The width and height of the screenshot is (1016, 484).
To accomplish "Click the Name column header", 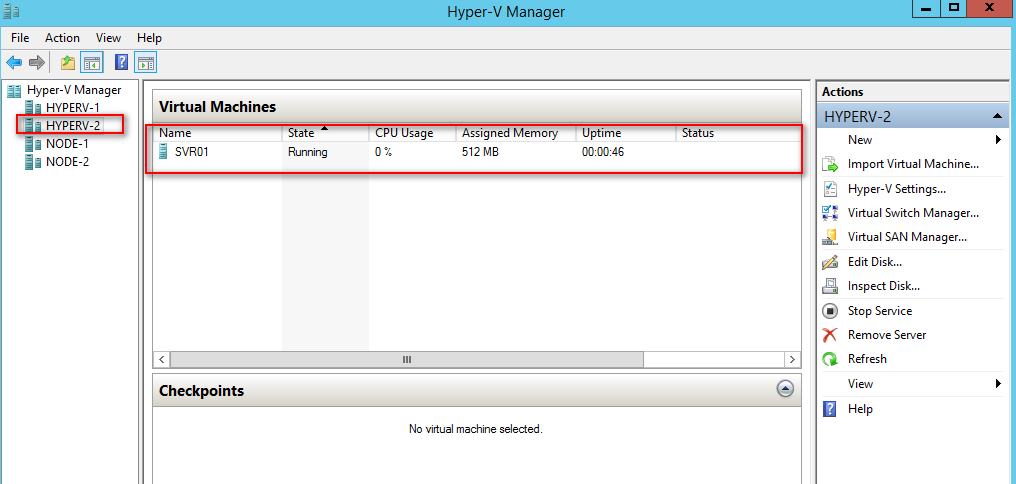I will pos(218,133).
